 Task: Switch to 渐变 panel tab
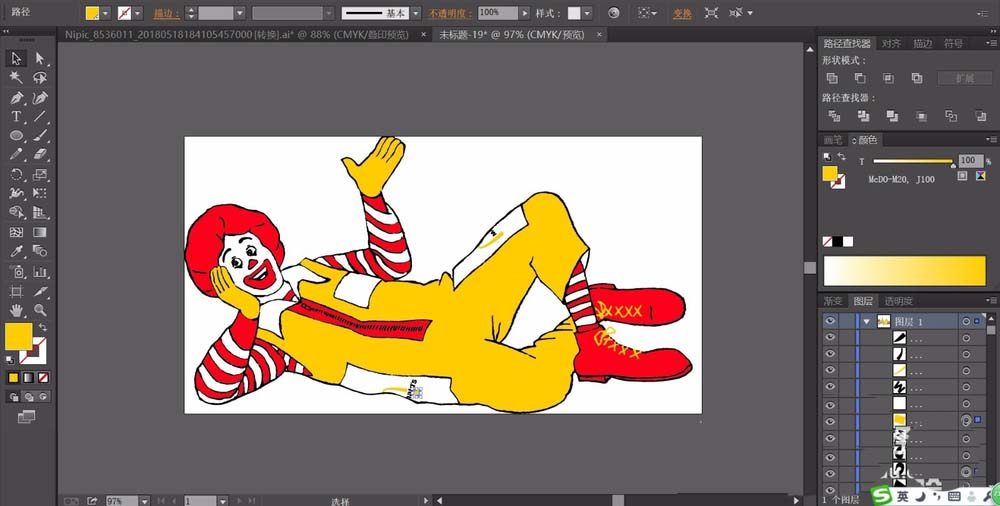(833, 301)
